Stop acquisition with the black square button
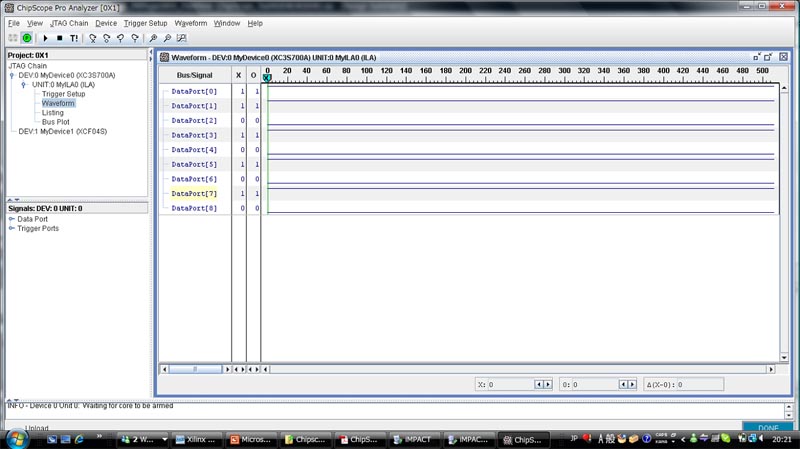 [60, 38]
